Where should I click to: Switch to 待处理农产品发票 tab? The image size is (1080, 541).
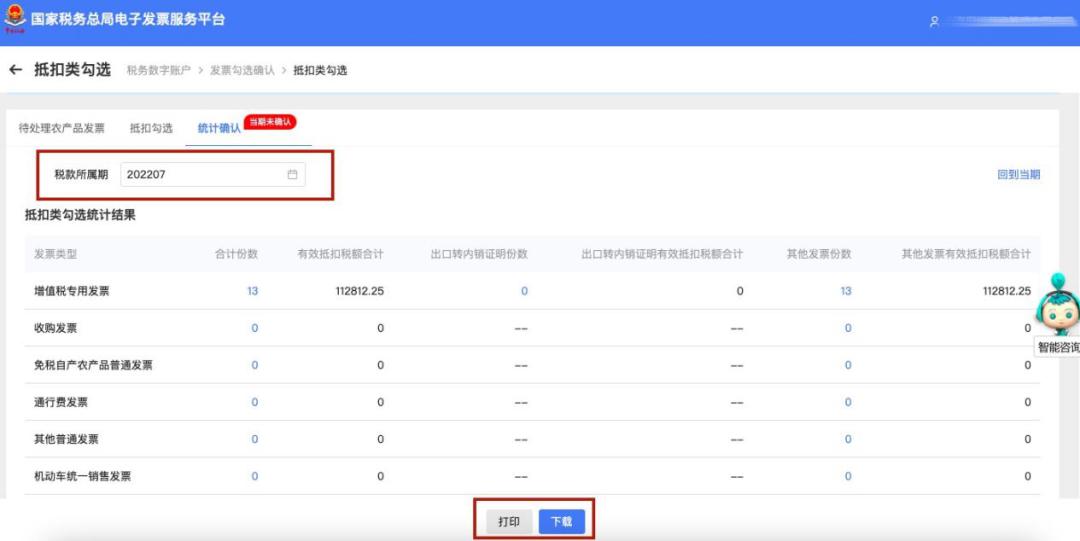[62, 128]
